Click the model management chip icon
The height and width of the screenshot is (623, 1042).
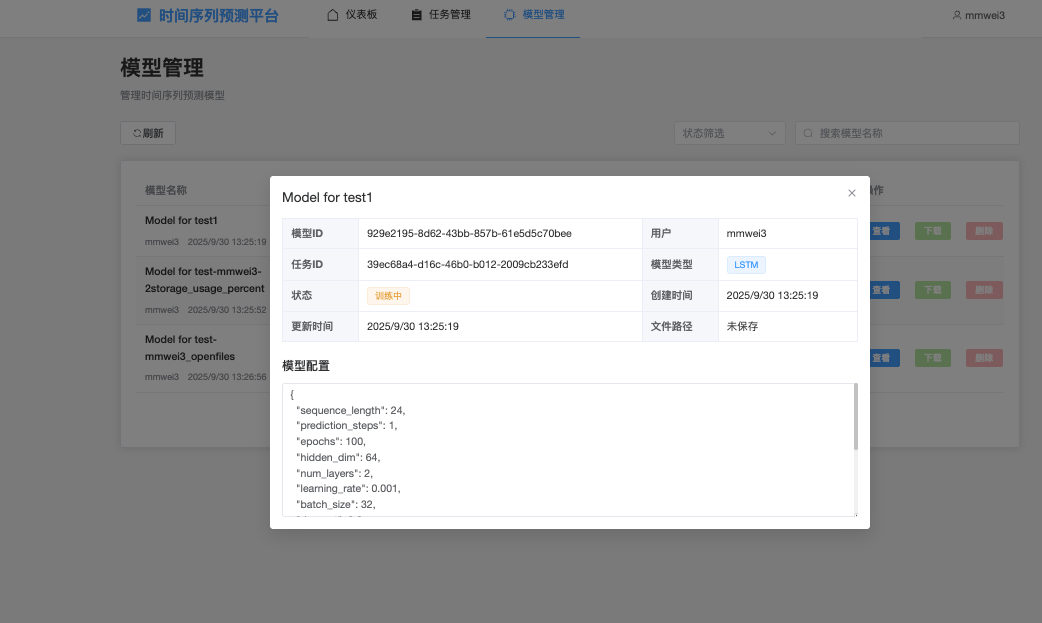pyautogui.click(x=509, y=15)
